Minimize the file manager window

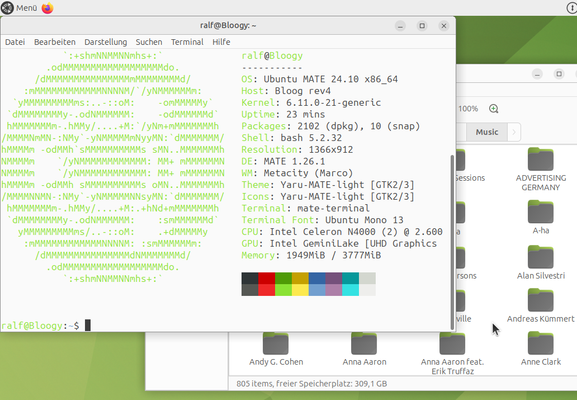(x=537, y=74)
